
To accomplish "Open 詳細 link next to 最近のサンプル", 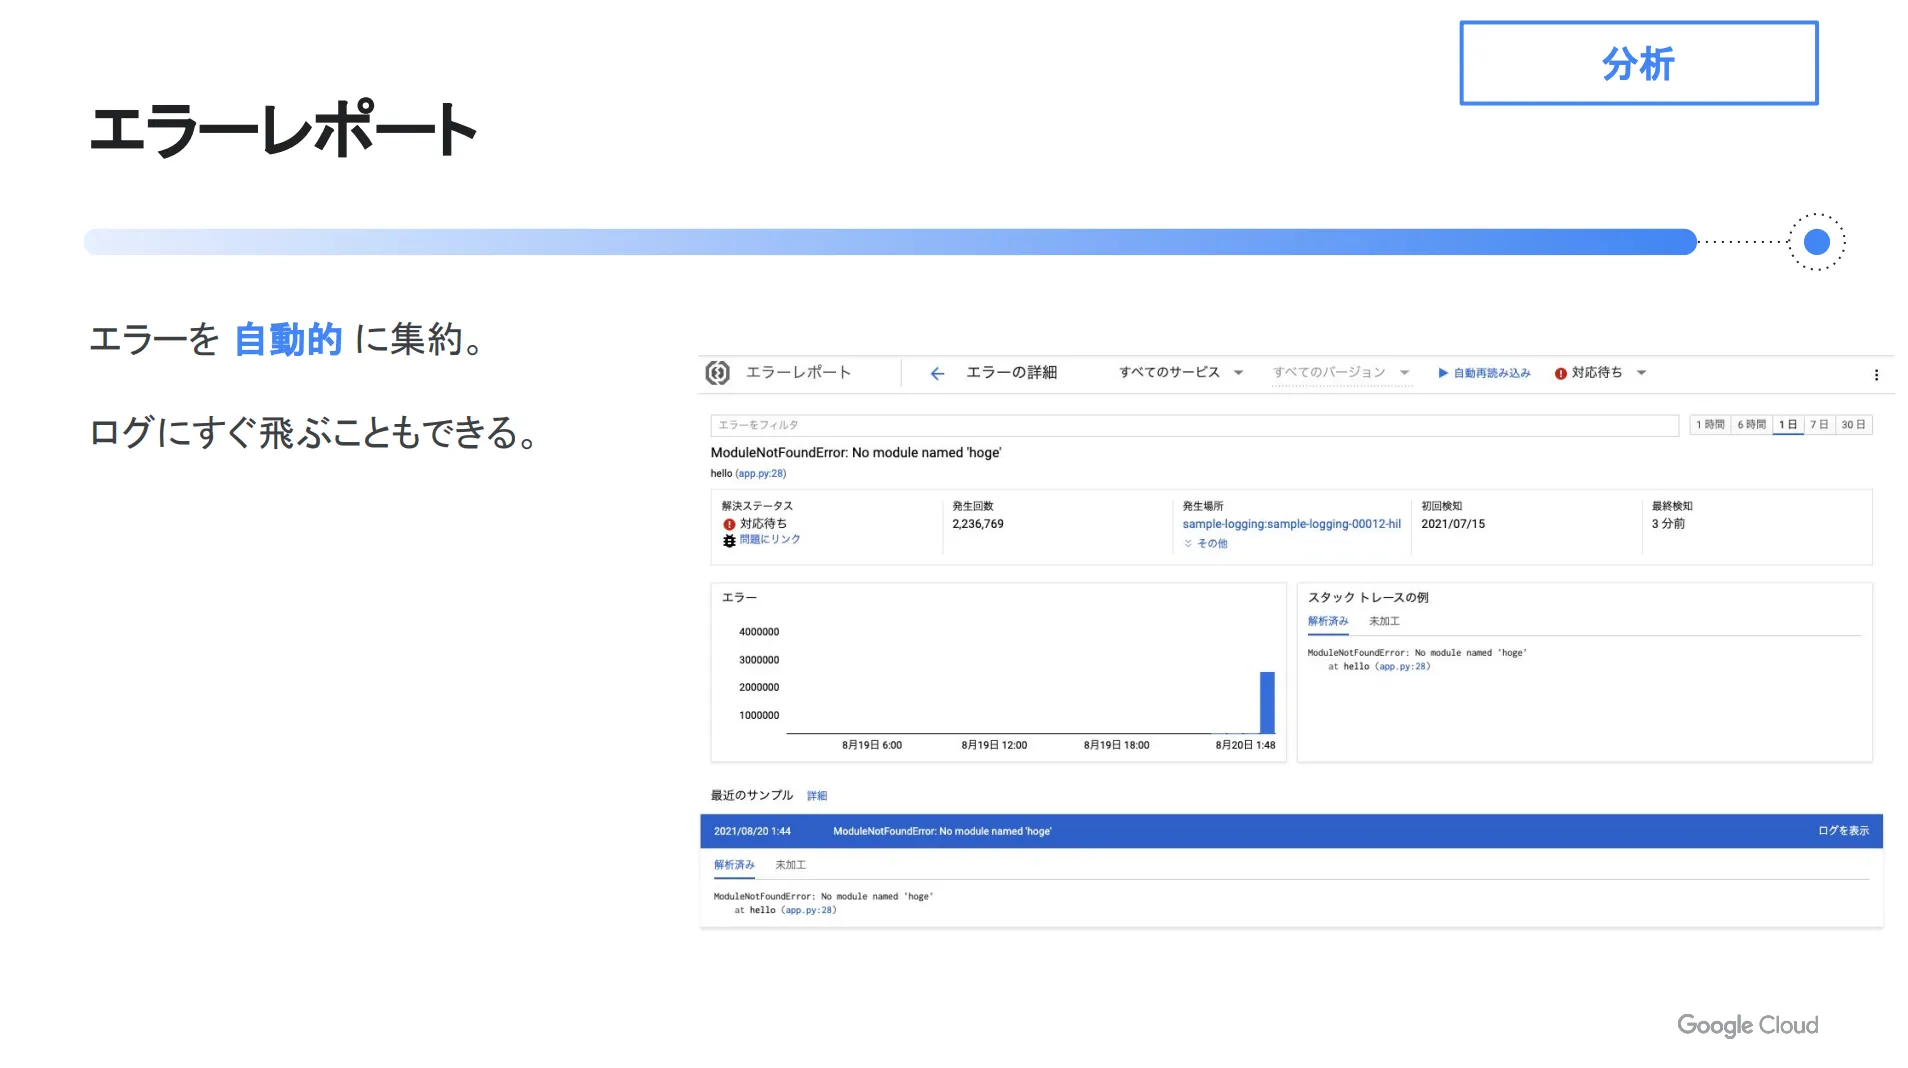I will [816, 796].
